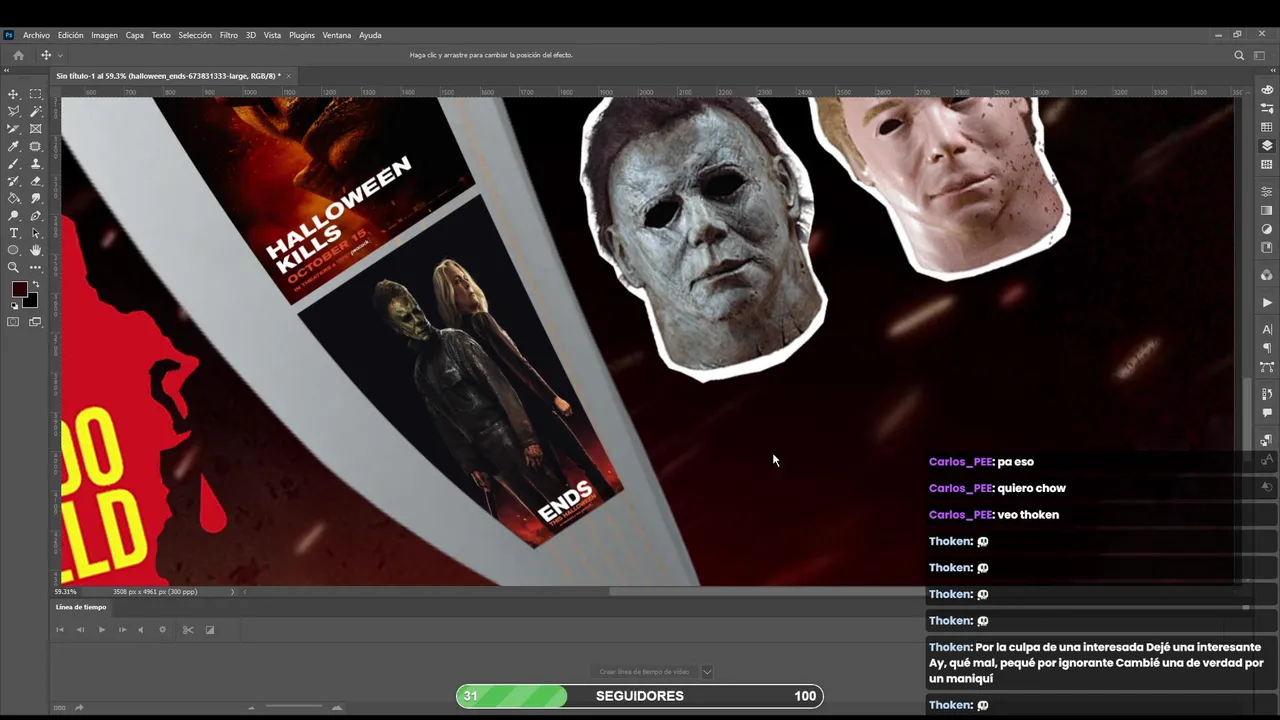Select the Eraser tool
Screen dimensions: 1280x720
pos(36,181)
